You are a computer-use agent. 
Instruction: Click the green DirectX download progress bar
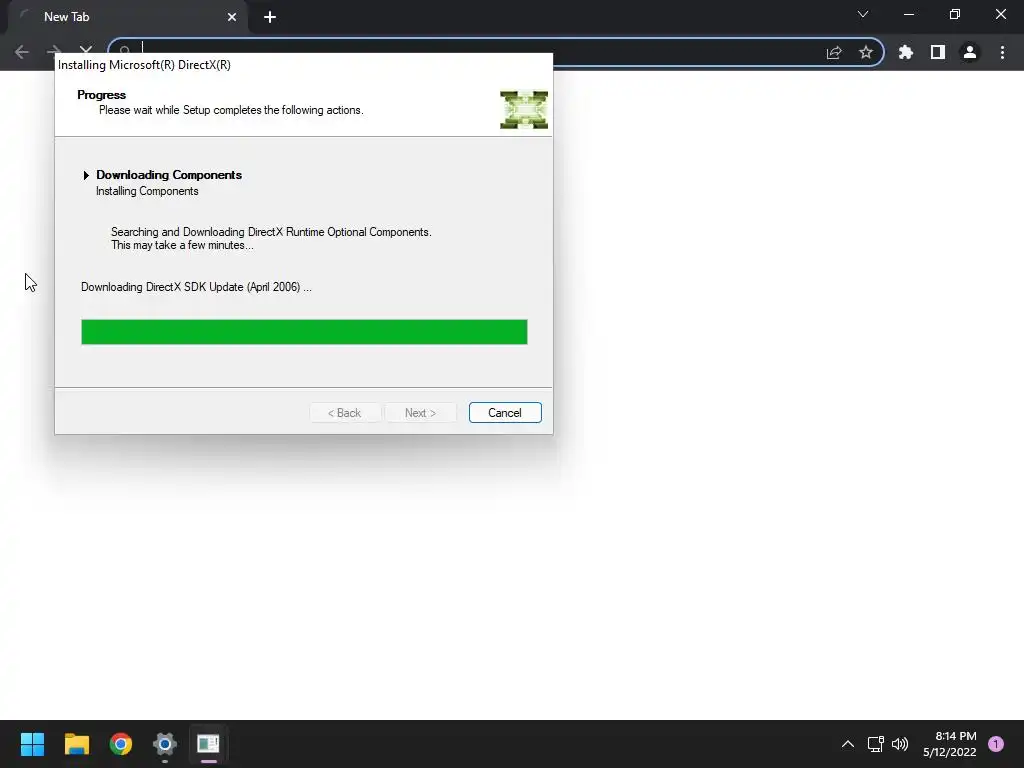304,332
